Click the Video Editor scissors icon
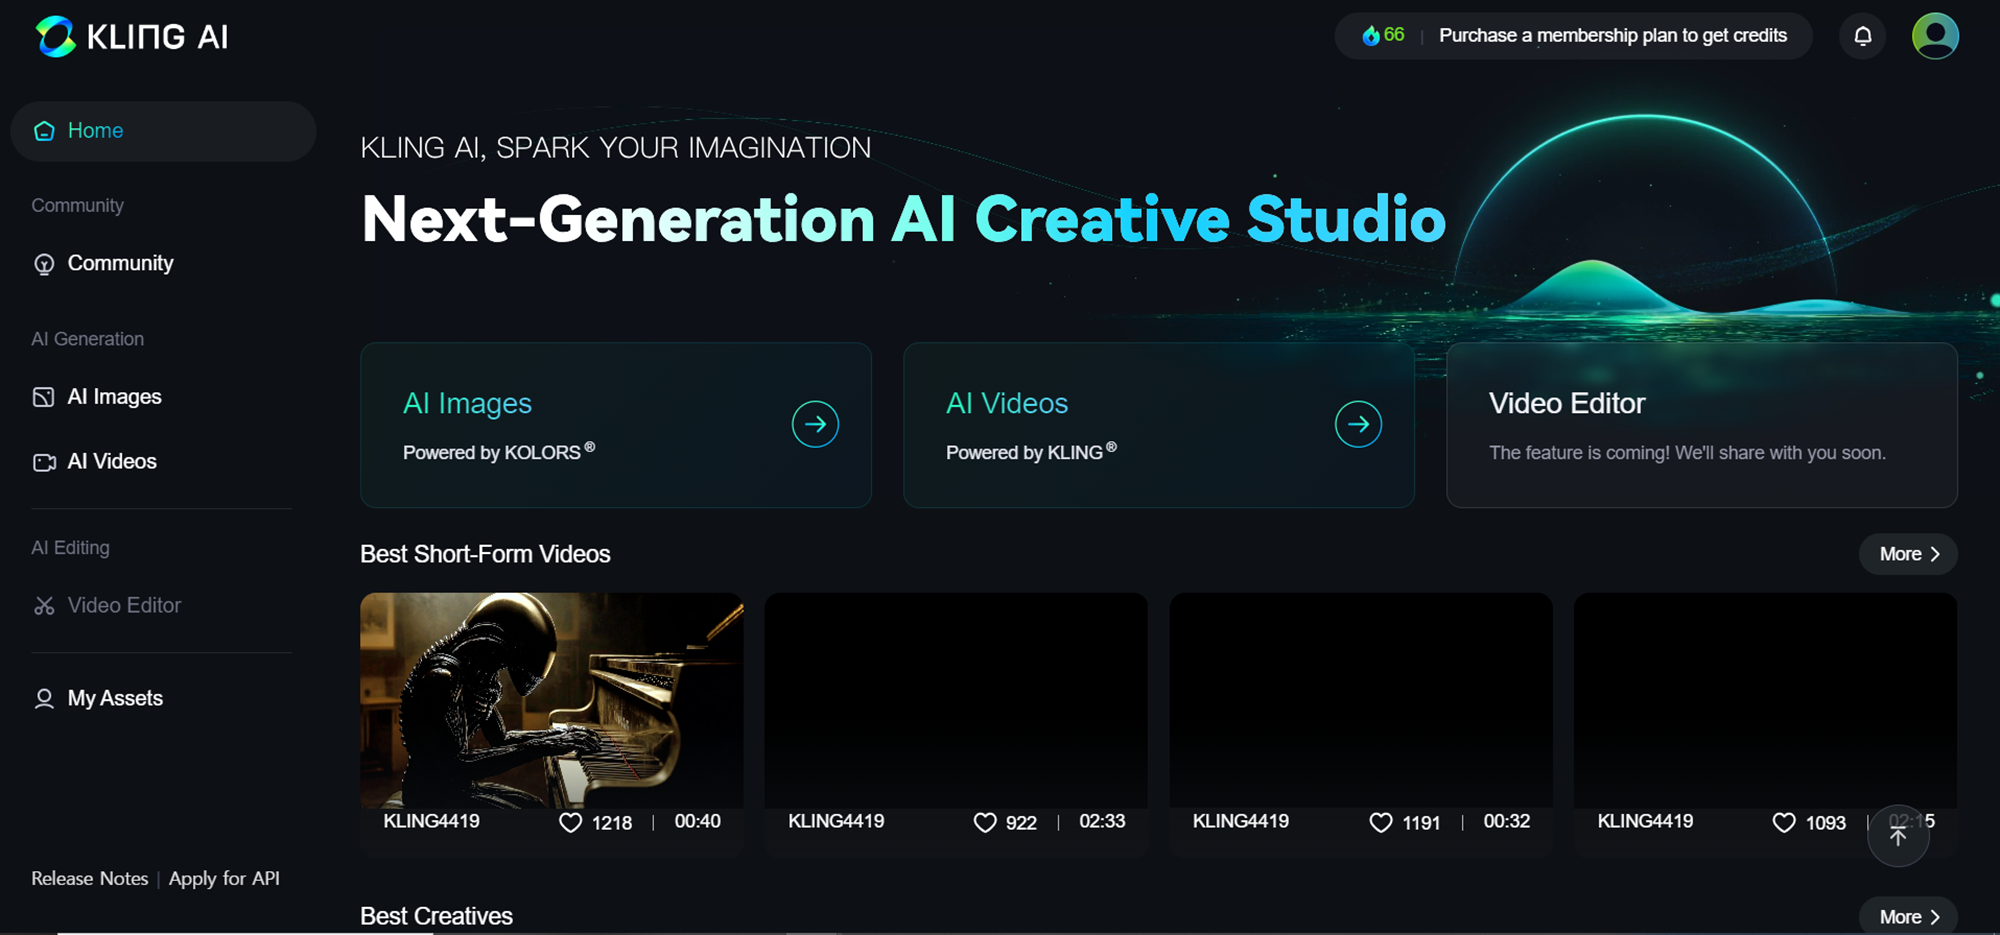This screenshot has height=935, width=2000. pos(44,606)
